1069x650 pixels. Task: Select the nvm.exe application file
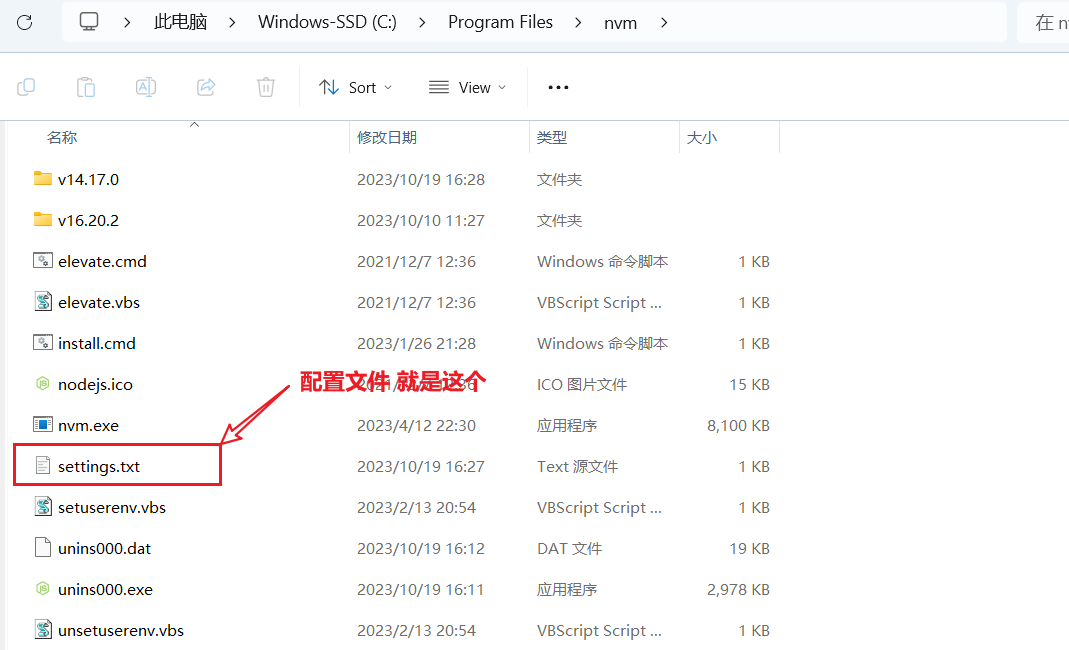(88, 425)
